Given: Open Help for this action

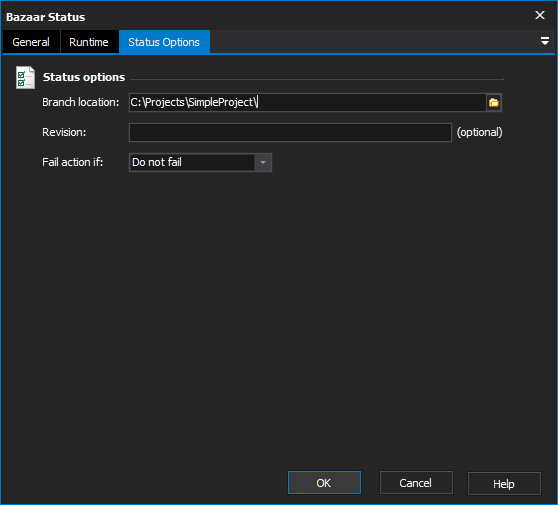Looking at the screenshot, I should pyautogui.click(x=504, y=484).
